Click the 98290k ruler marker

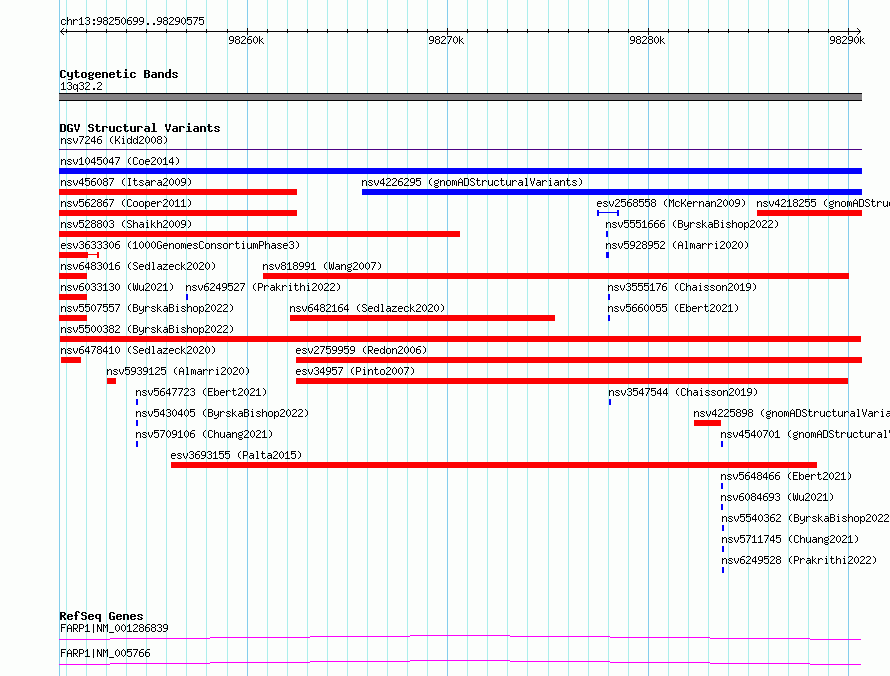[x=847, y=40]
